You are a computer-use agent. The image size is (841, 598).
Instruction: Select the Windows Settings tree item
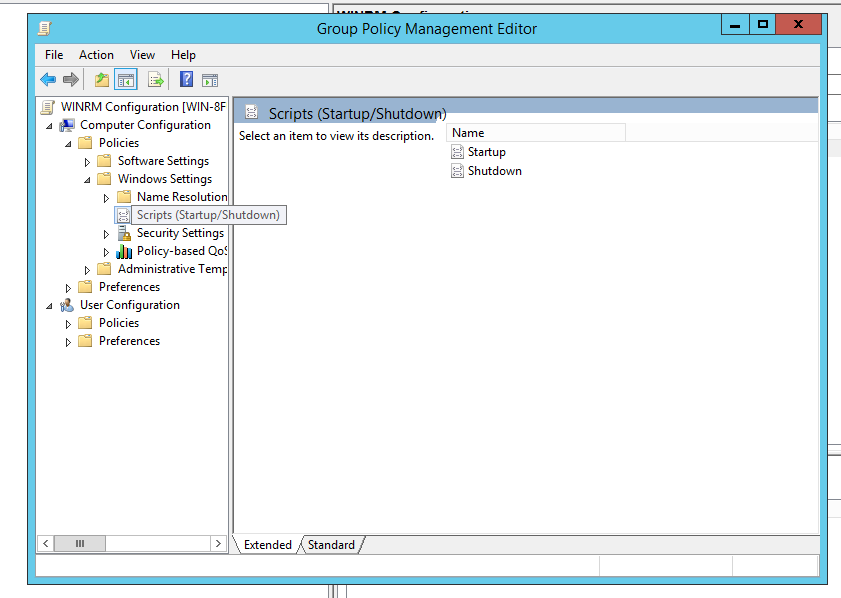(165, 179)
